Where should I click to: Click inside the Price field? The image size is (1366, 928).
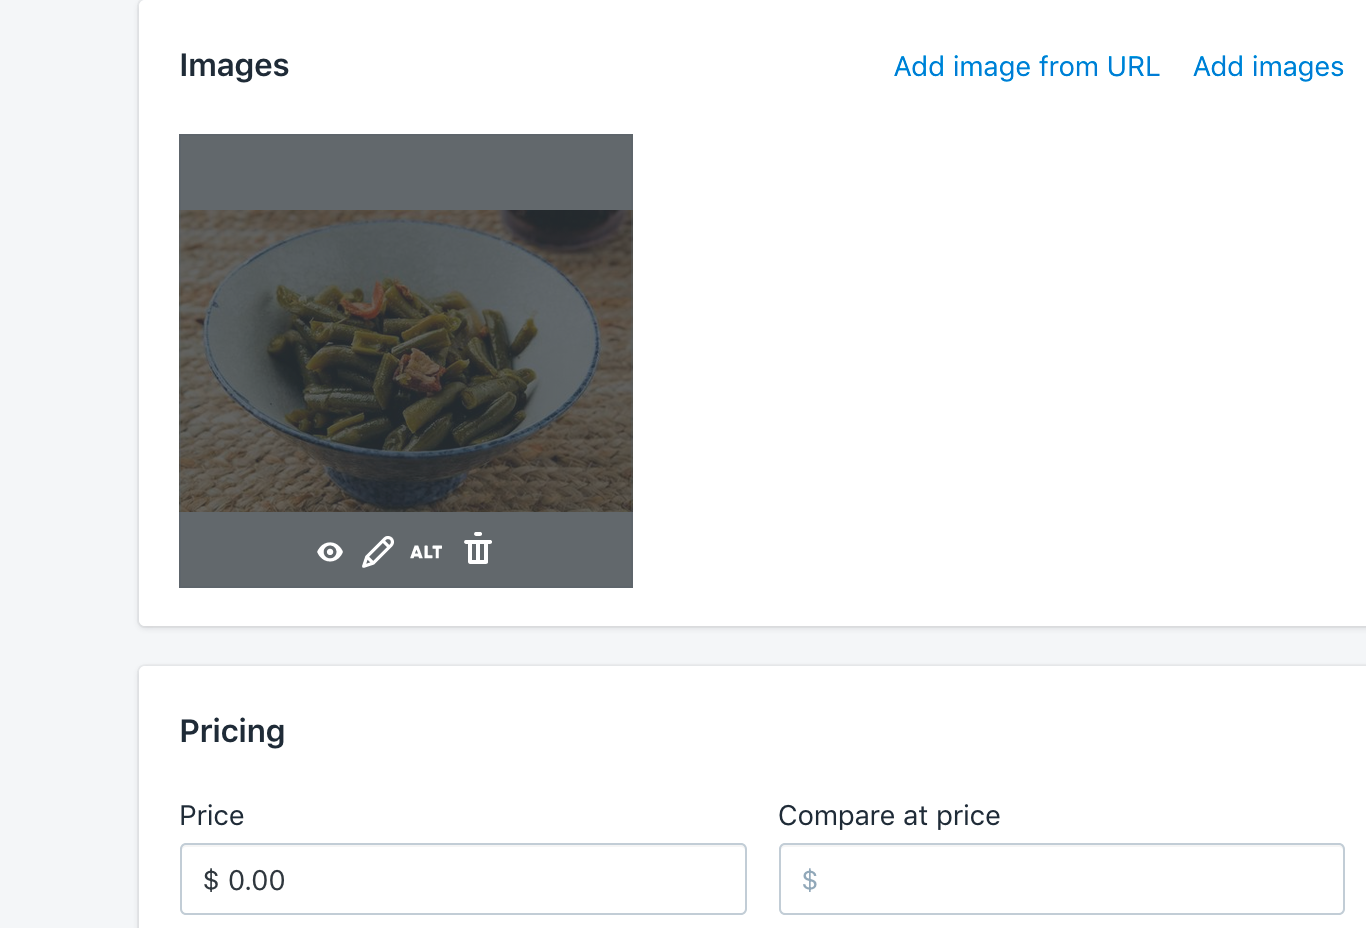(463, 879)
